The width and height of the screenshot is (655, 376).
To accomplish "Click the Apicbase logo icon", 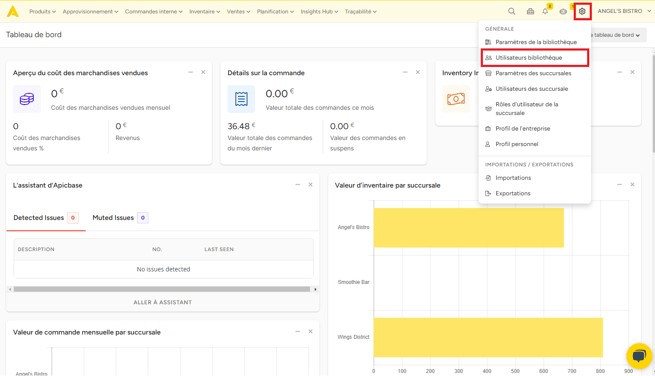I will tap(13, 11).
